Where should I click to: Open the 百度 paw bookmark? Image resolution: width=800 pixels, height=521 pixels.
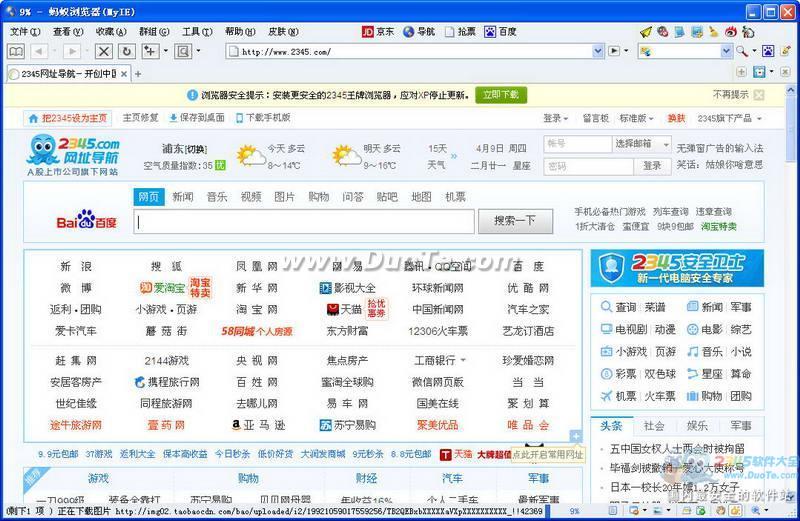(501, 32)
